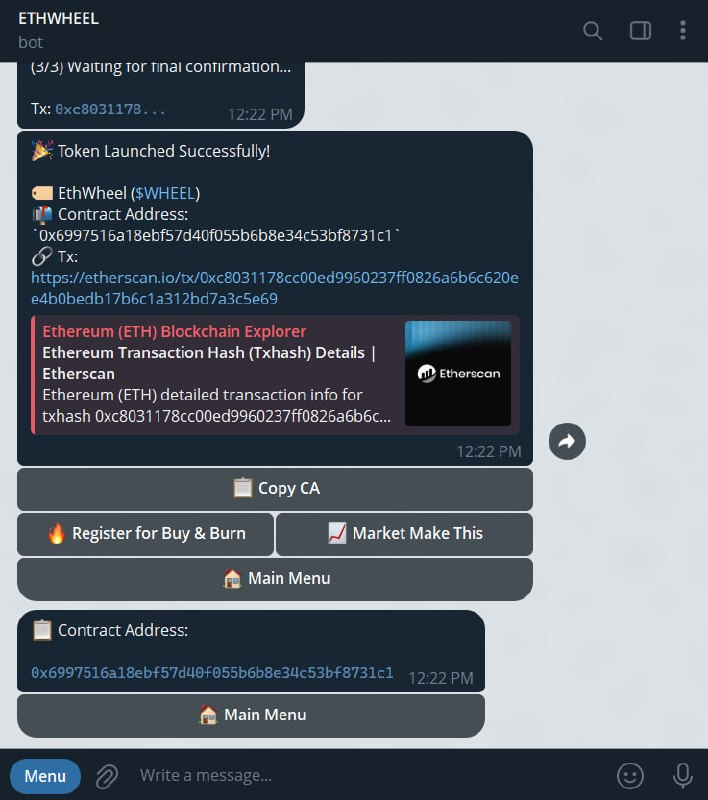Click the 12:22 PM timestamp on launch message
This screenshot has width=708, height=800.
coord(489,452)
